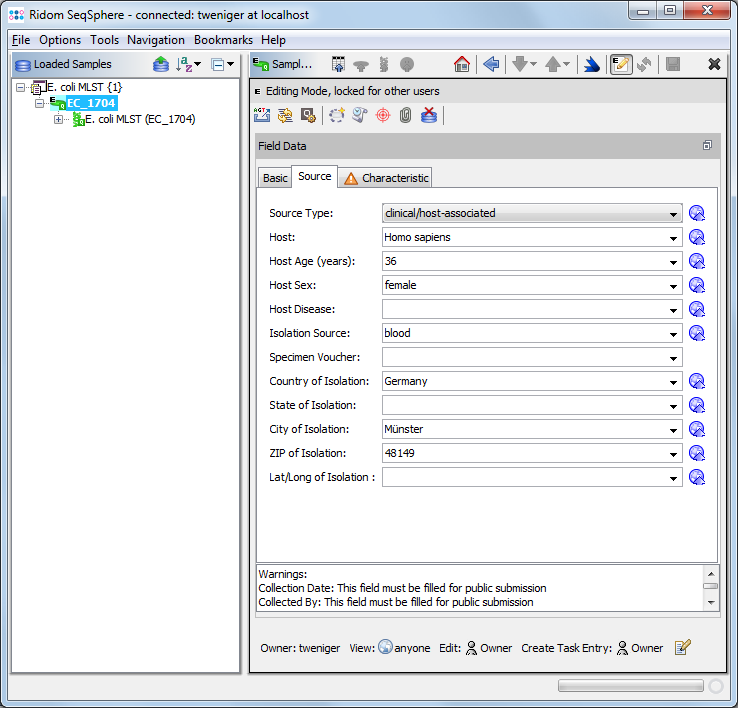Click the red target icon
738x708 pixels.
[383, 115]
